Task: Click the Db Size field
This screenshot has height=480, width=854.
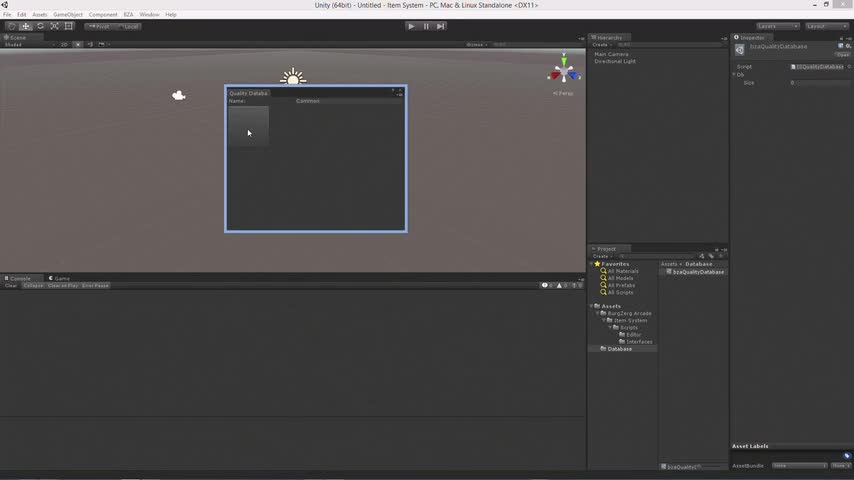Action: pyautogui.click(x=819, y=83)
